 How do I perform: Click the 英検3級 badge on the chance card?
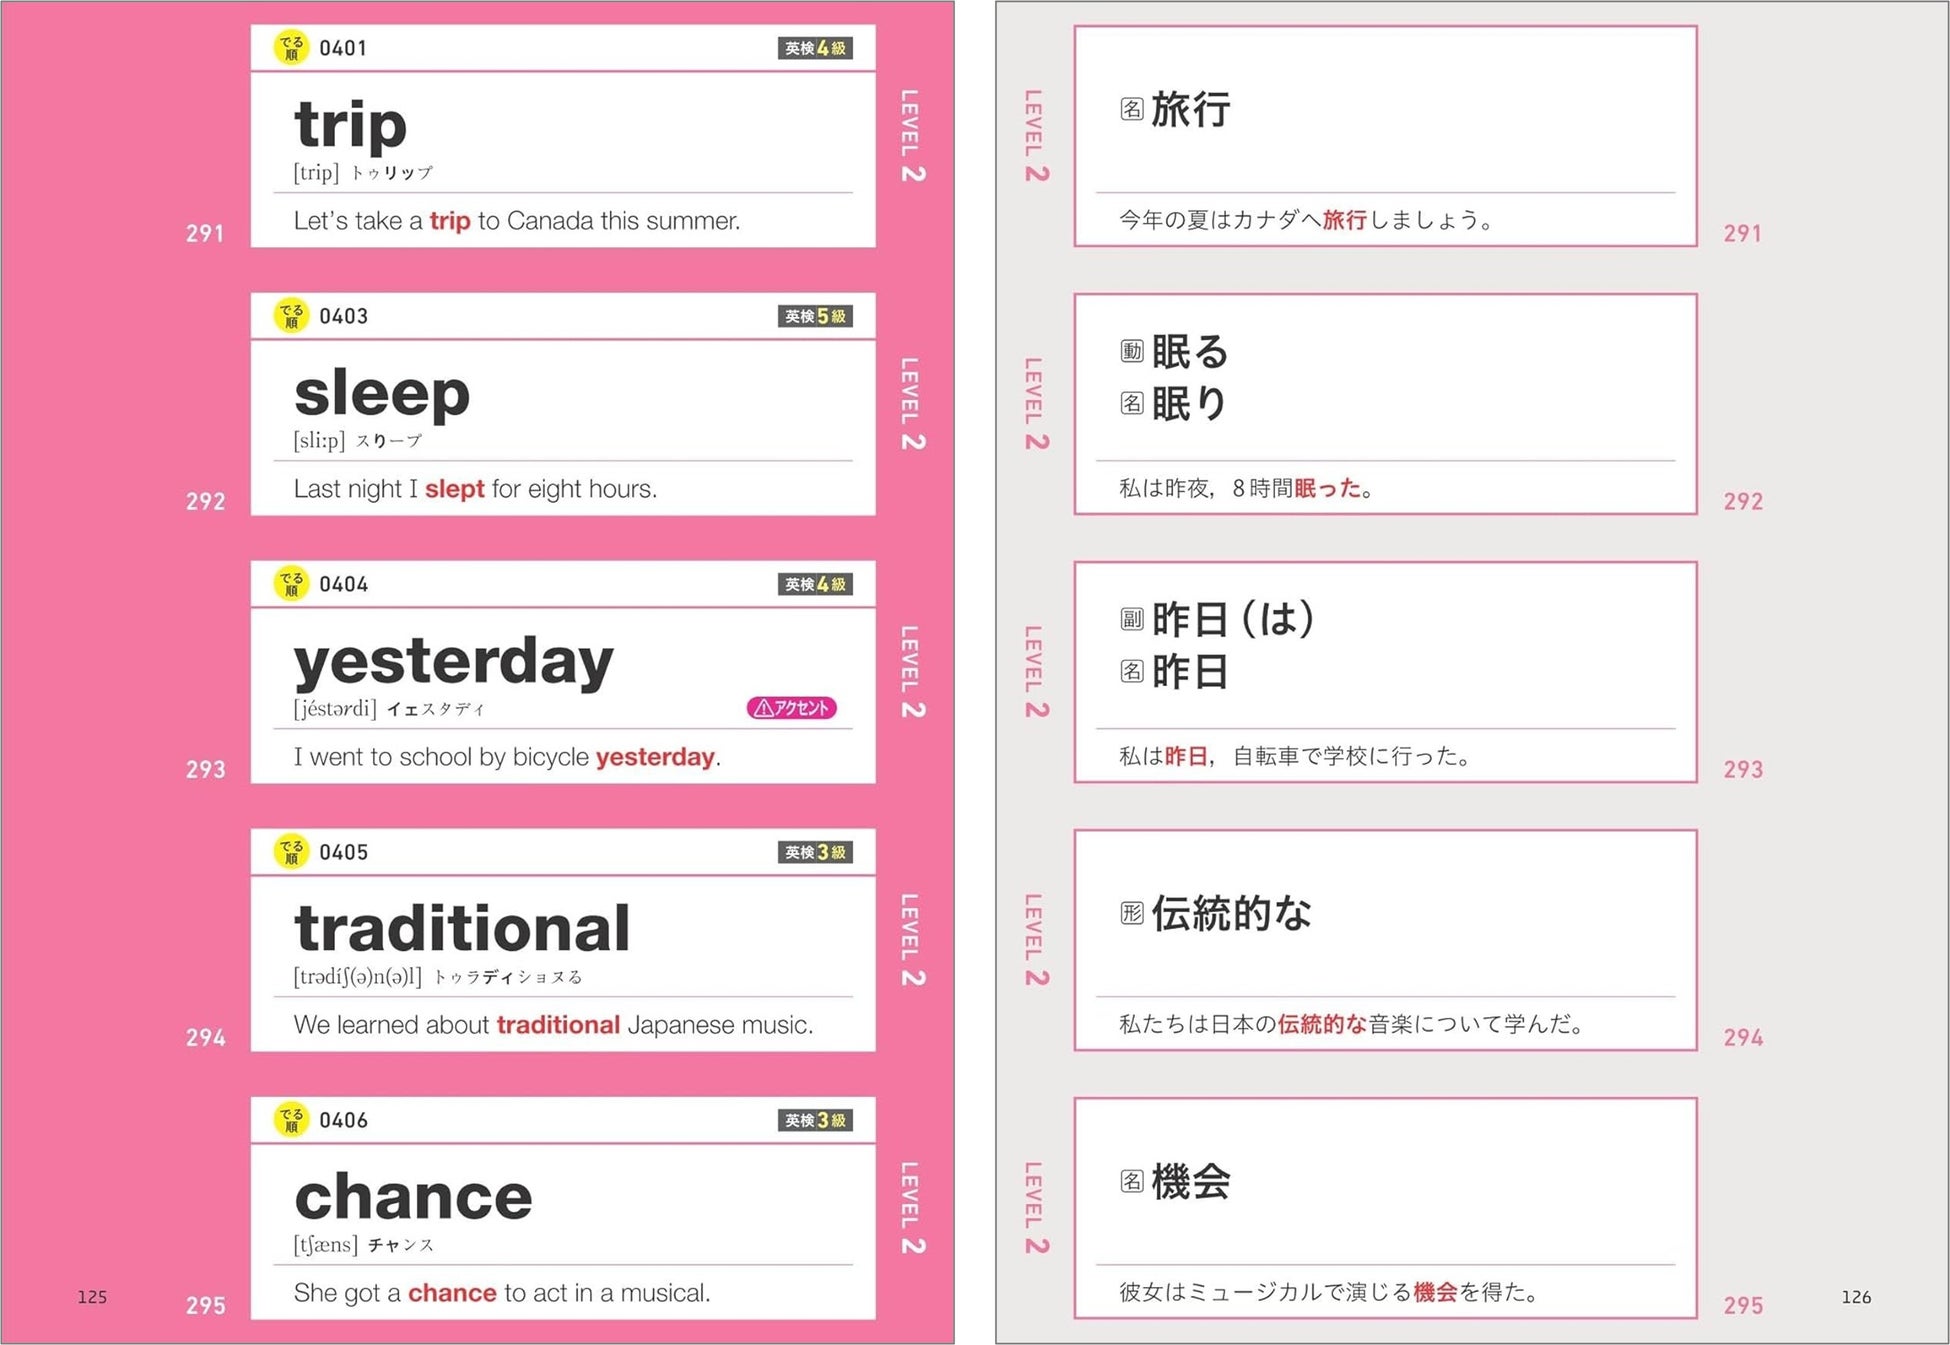[x=815, y=1120]
